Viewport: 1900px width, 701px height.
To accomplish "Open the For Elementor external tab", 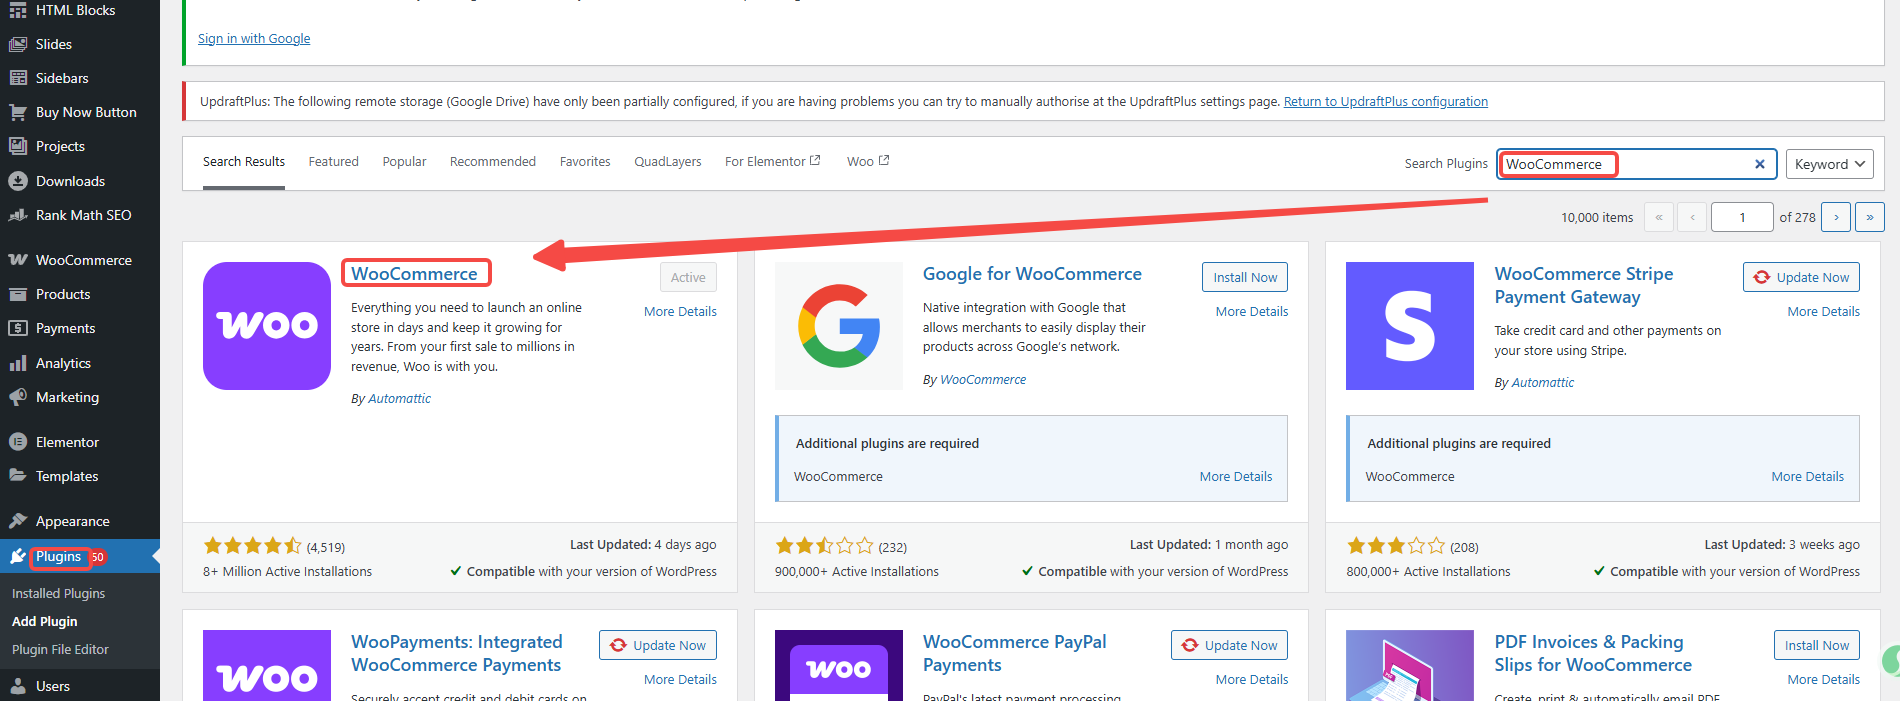I will pos(772,161).
